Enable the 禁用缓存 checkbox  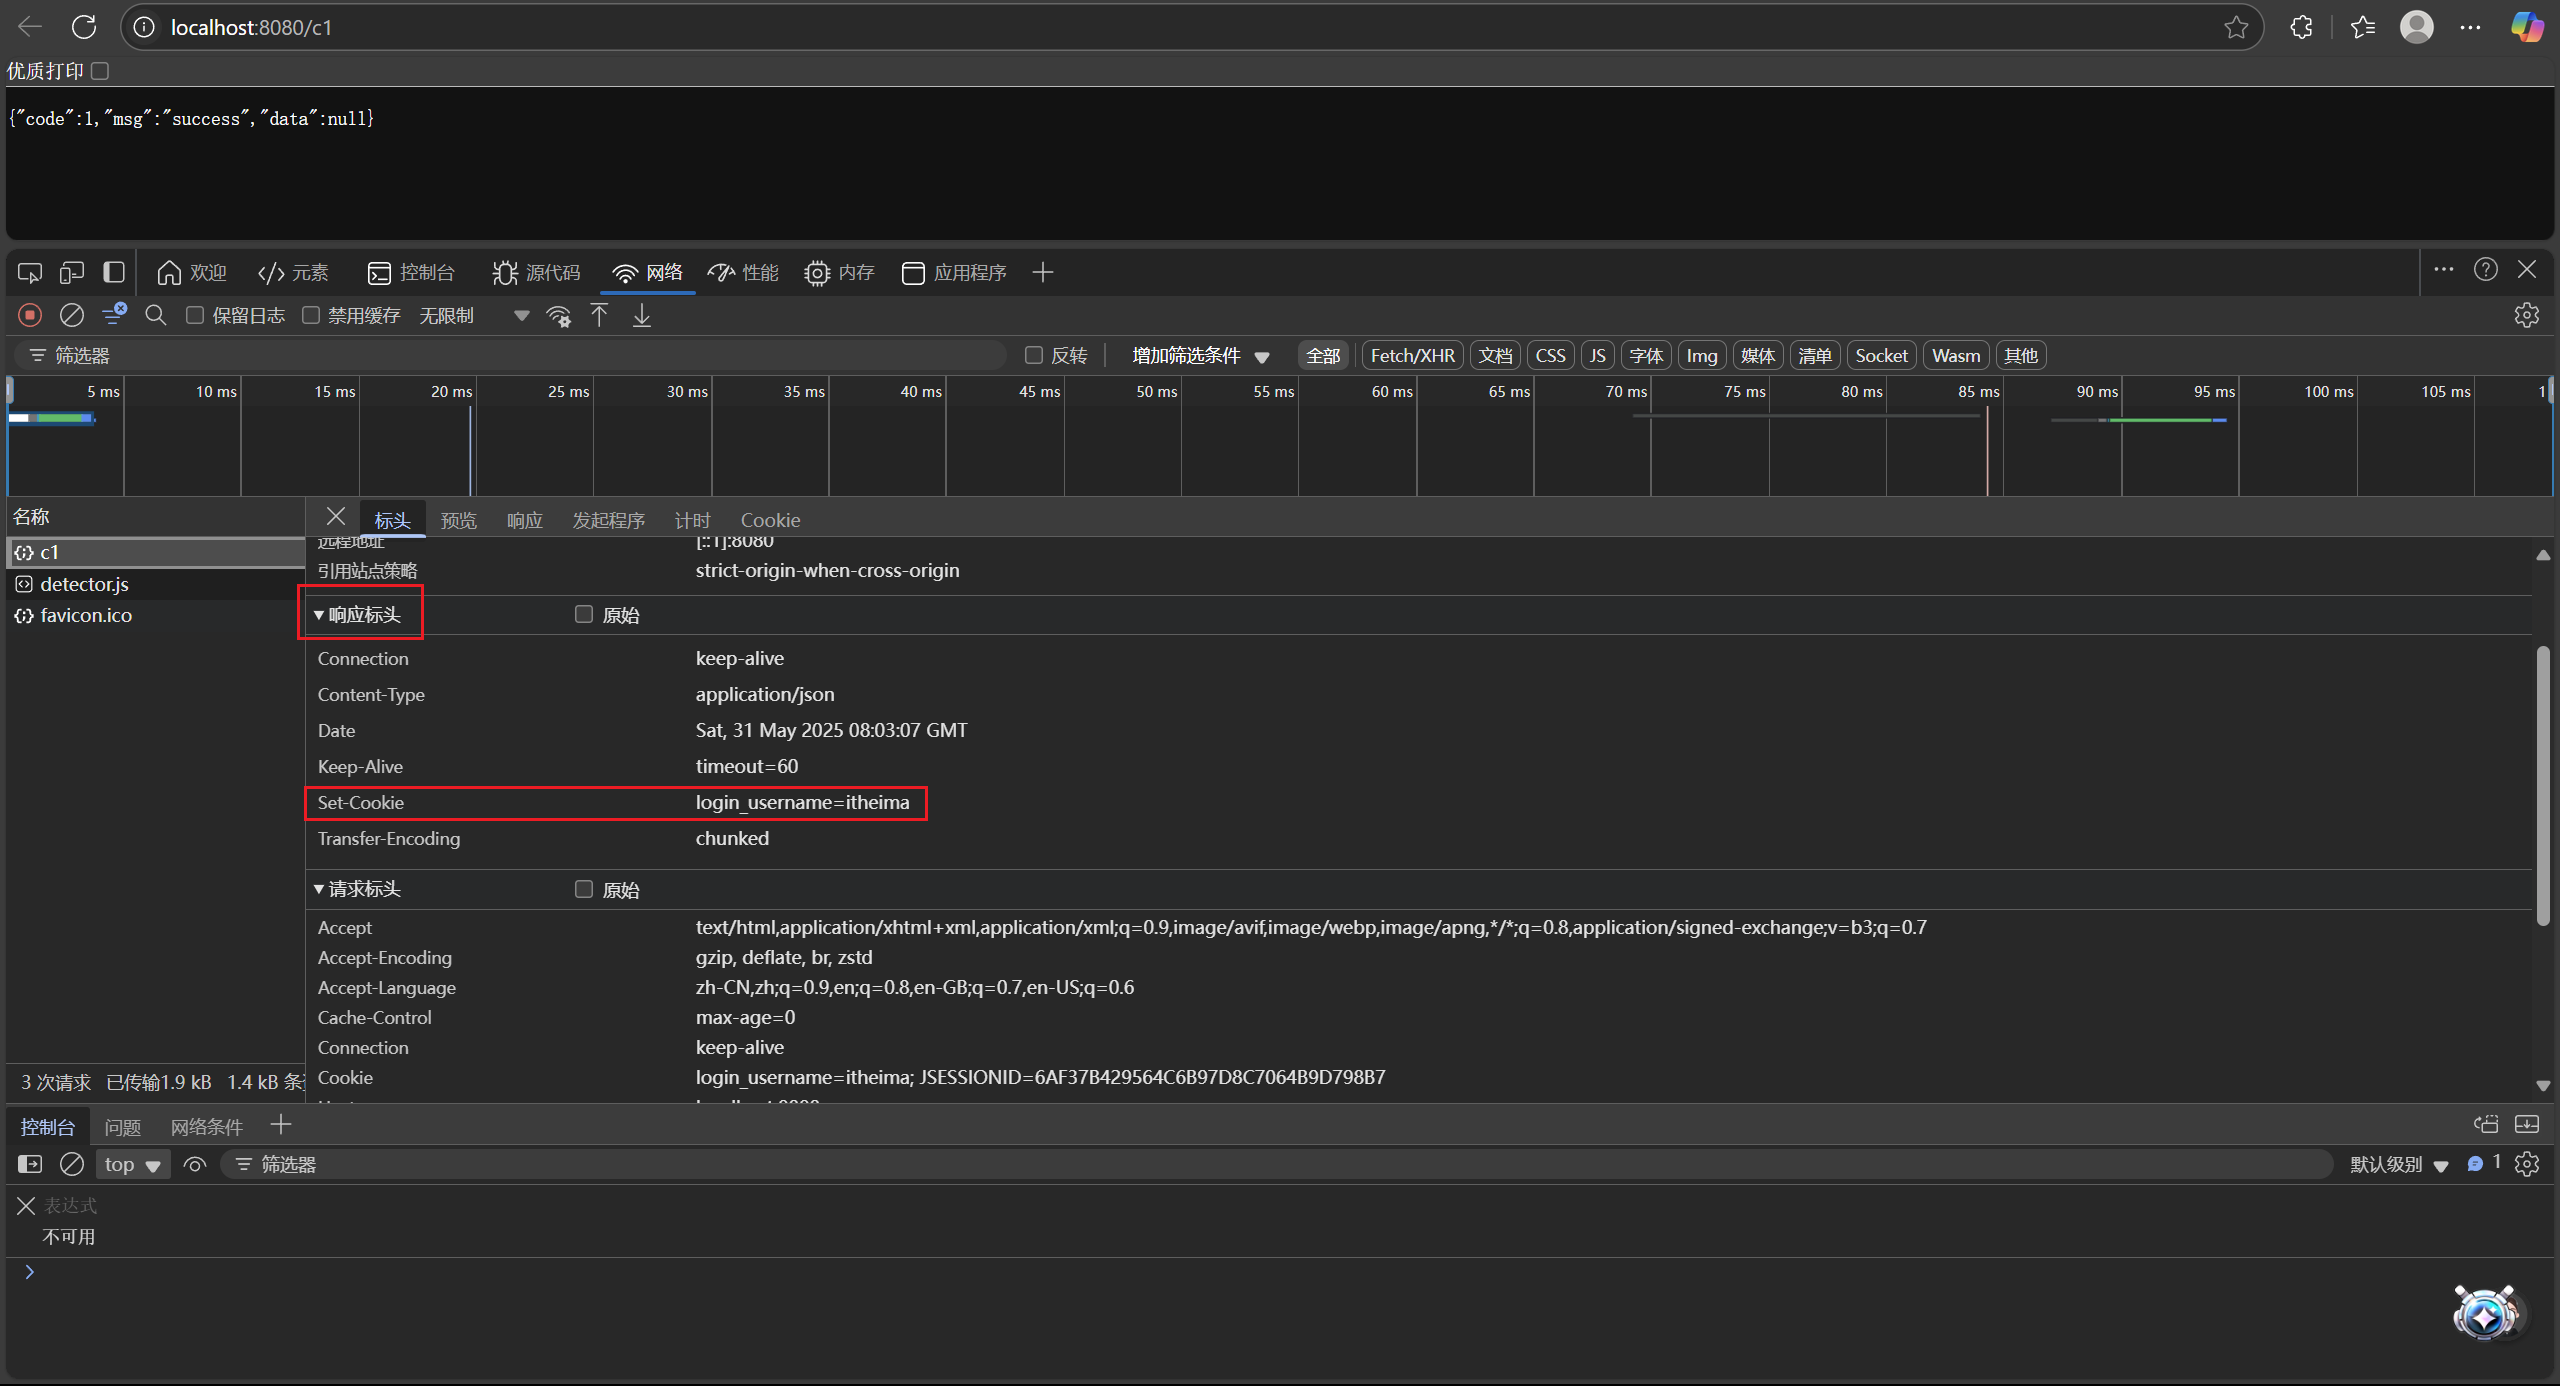coord(311,315)
